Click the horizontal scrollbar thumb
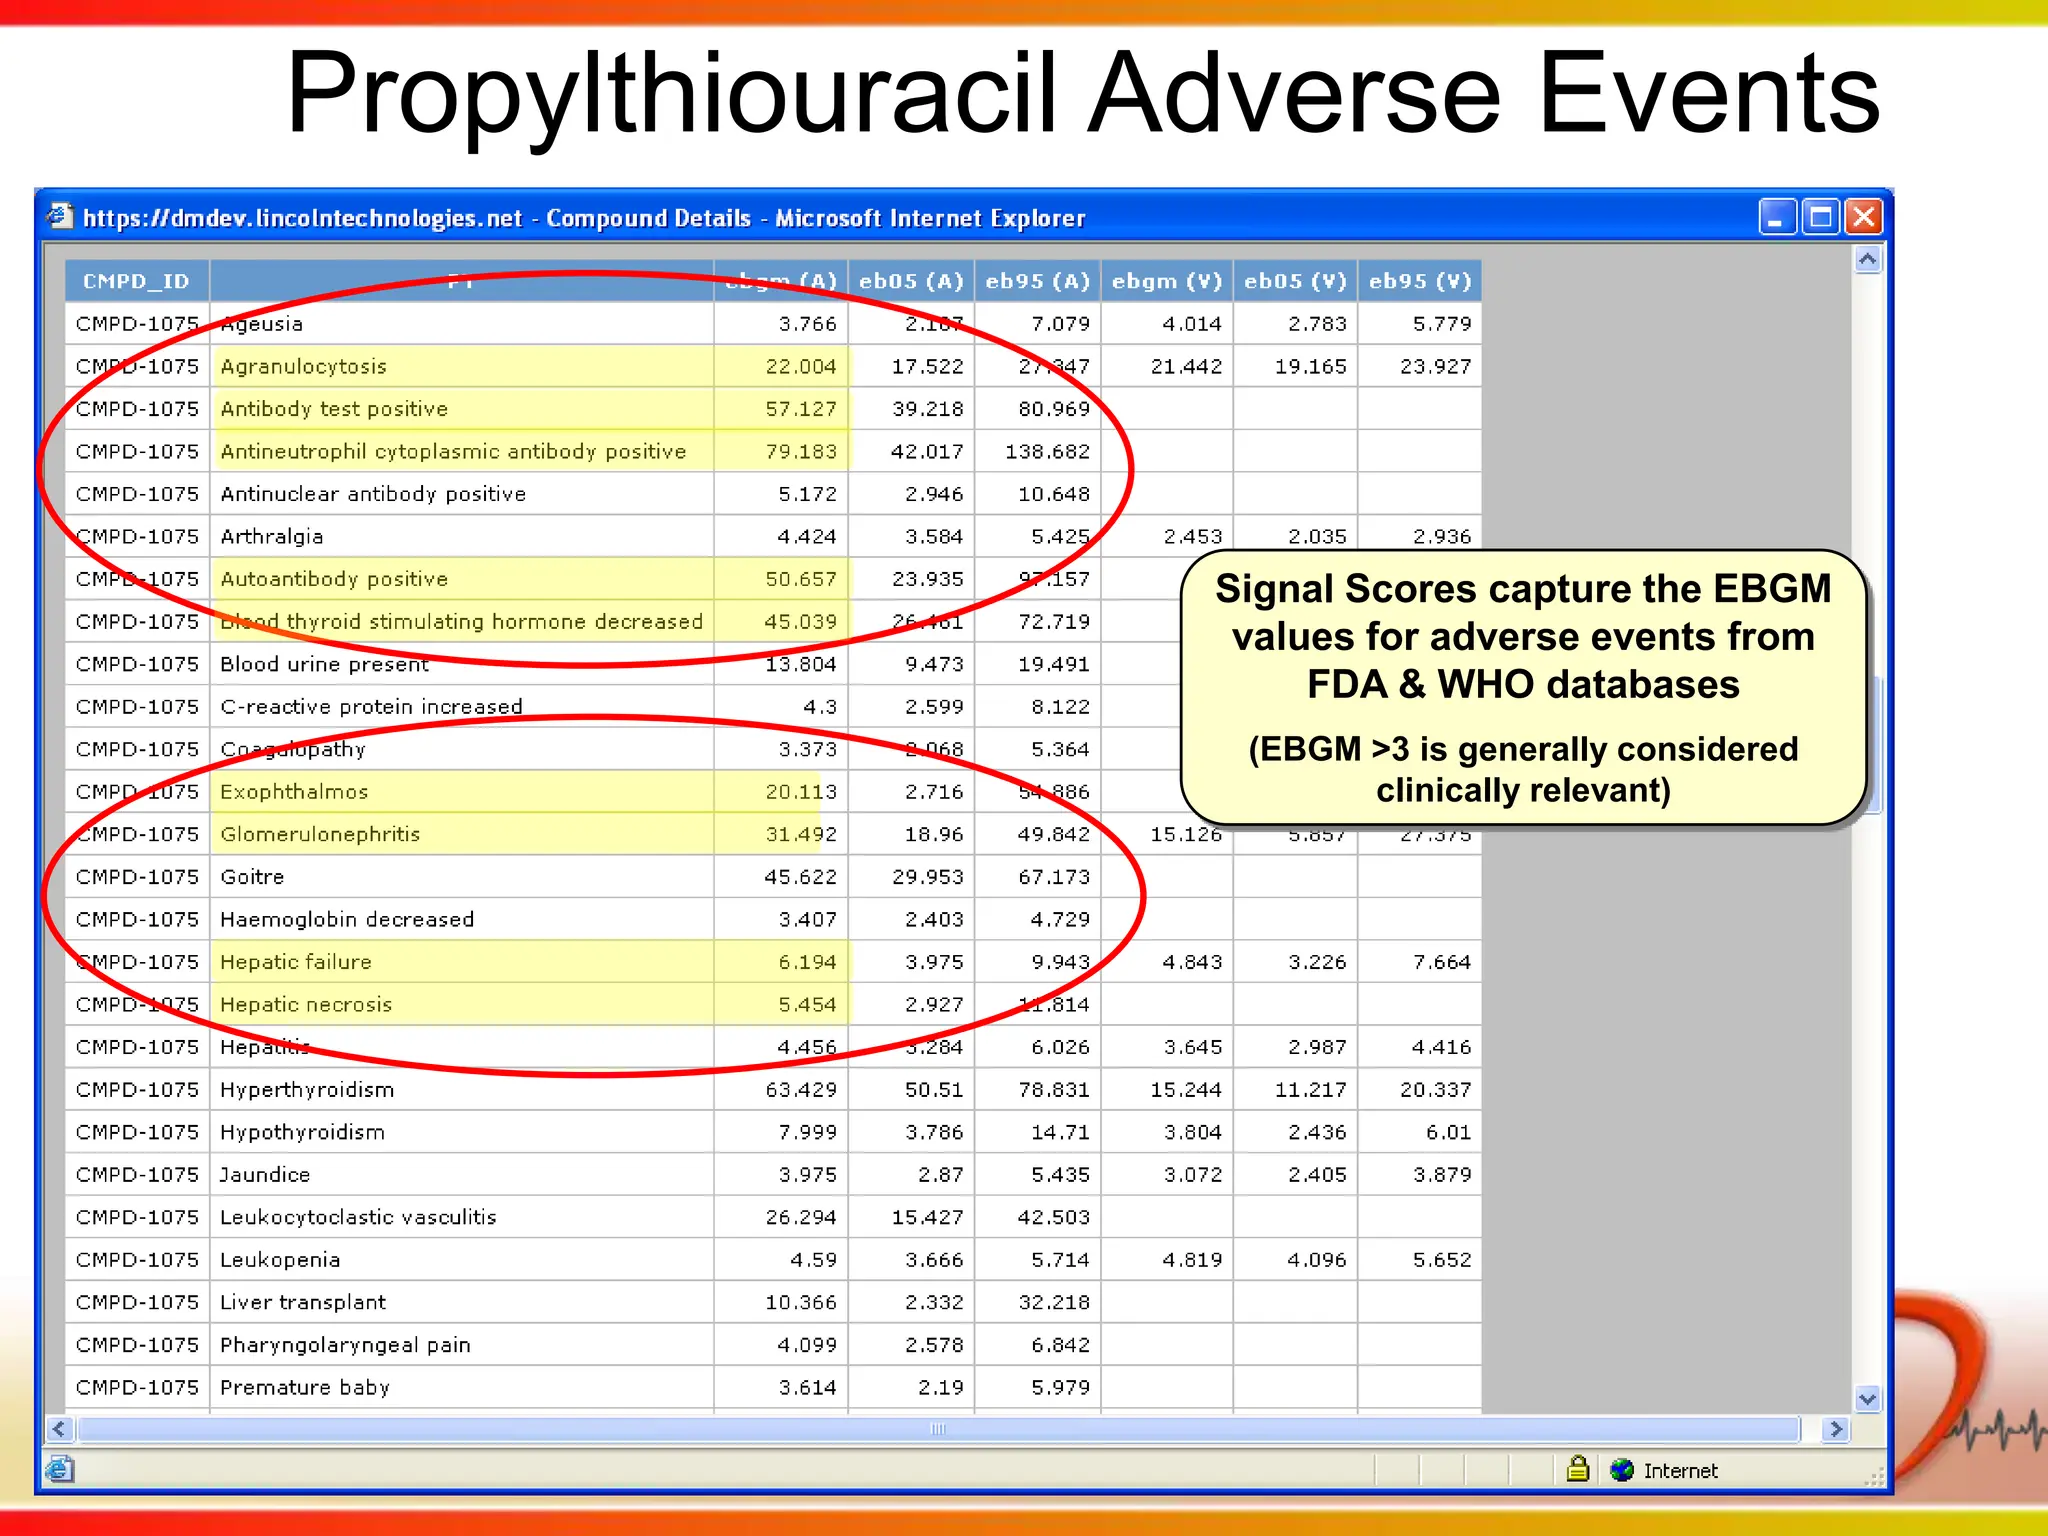 (938, 1429)
